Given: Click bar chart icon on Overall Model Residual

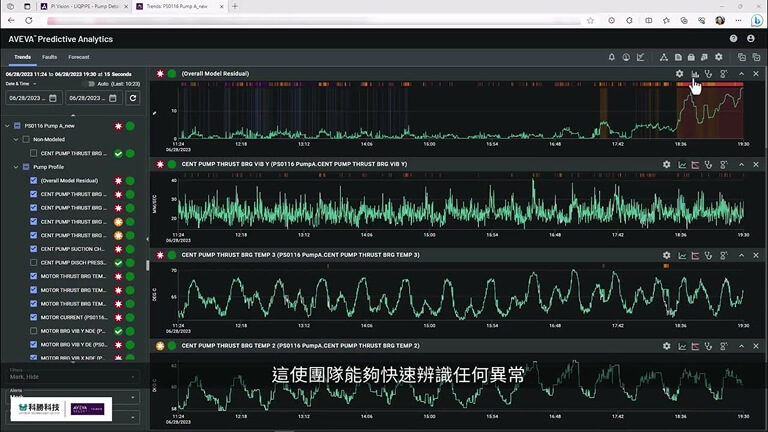Looking at the screenshot, I should click(x=695, y=73).
